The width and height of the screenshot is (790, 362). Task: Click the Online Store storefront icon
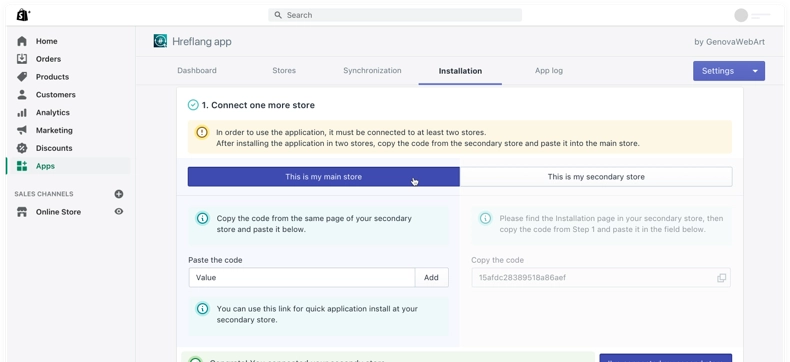pos(22,212)
